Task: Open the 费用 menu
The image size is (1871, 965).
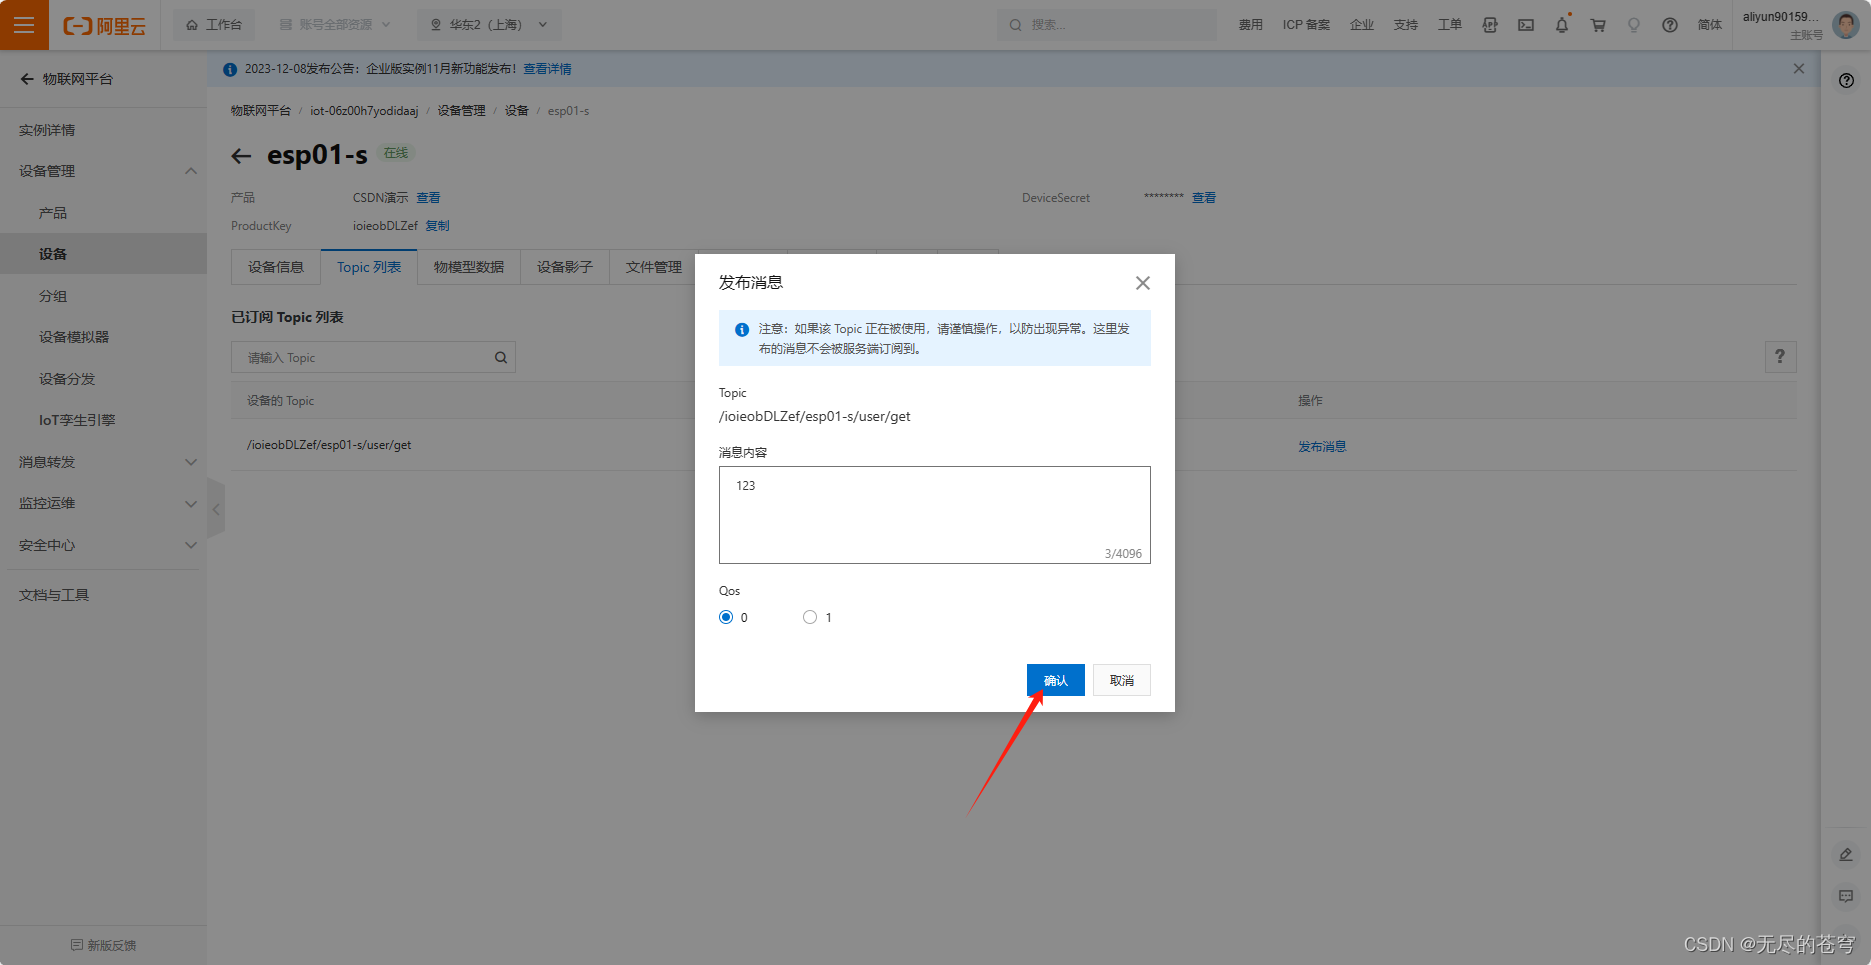Action: 1250,25
